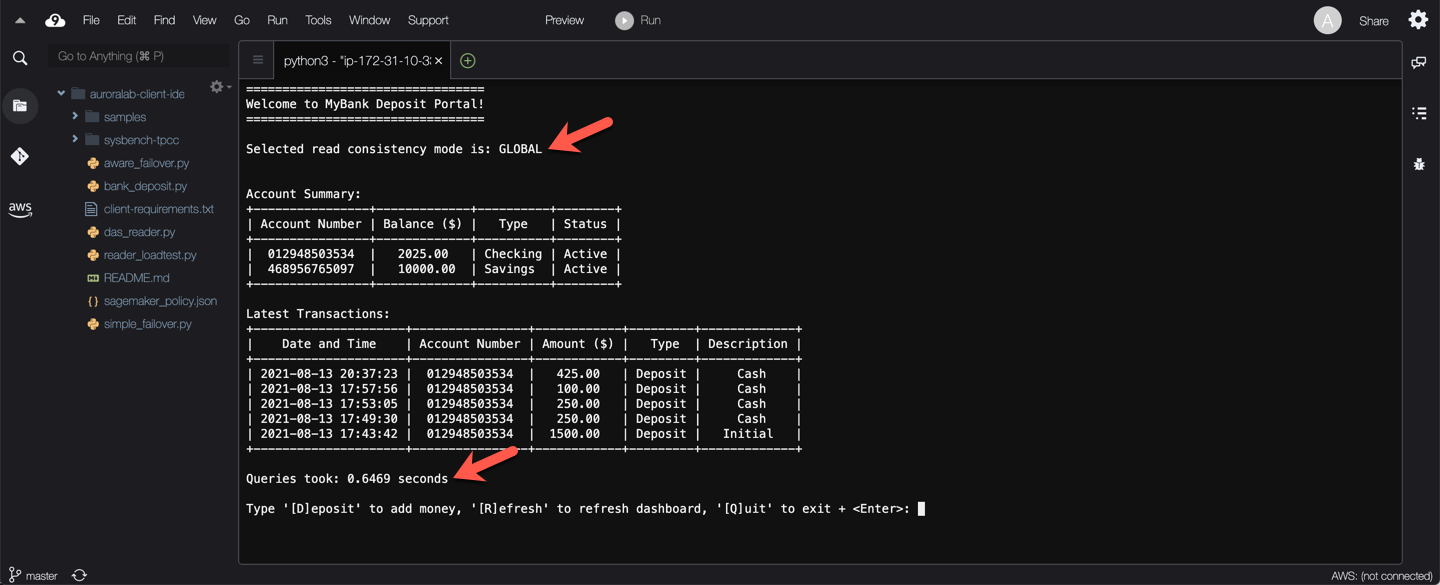This screenshot has height=585, width=1440.
Task: Open Preferences with the gear icon
Action: coord(1418,20)
